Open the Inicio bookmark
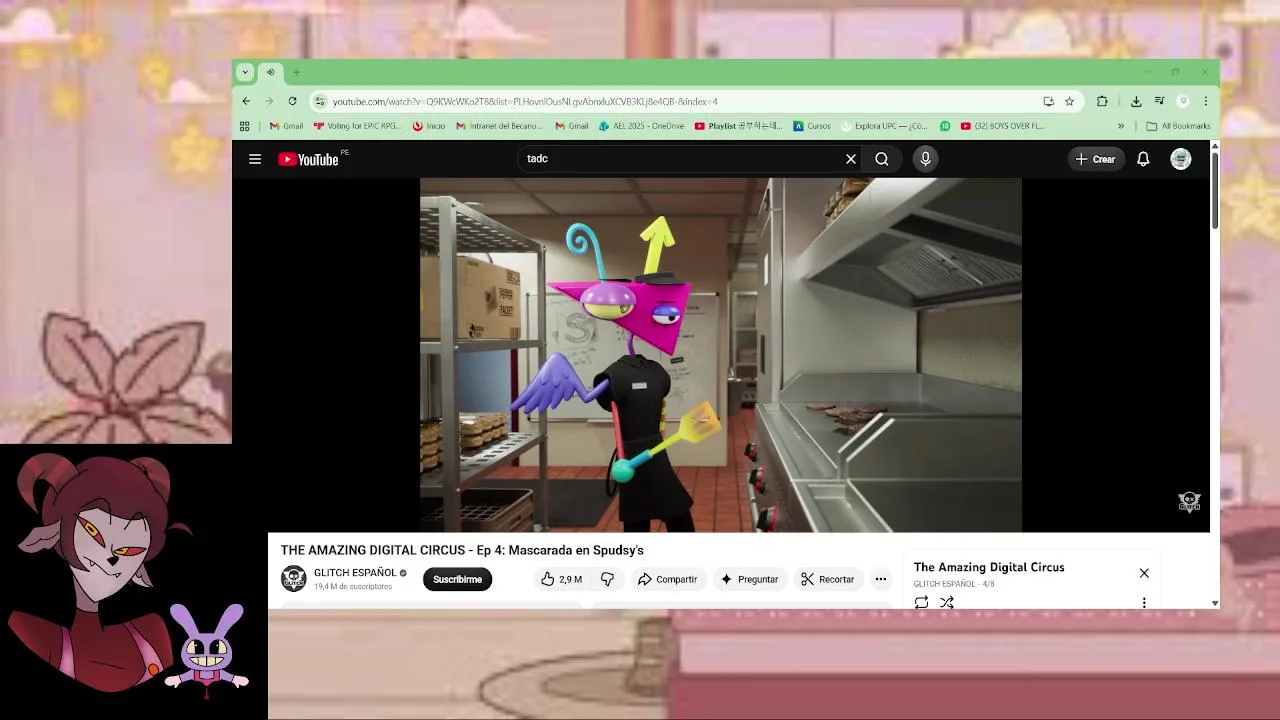The height and width of the screenshot is (720, 1280). point(428,126)
